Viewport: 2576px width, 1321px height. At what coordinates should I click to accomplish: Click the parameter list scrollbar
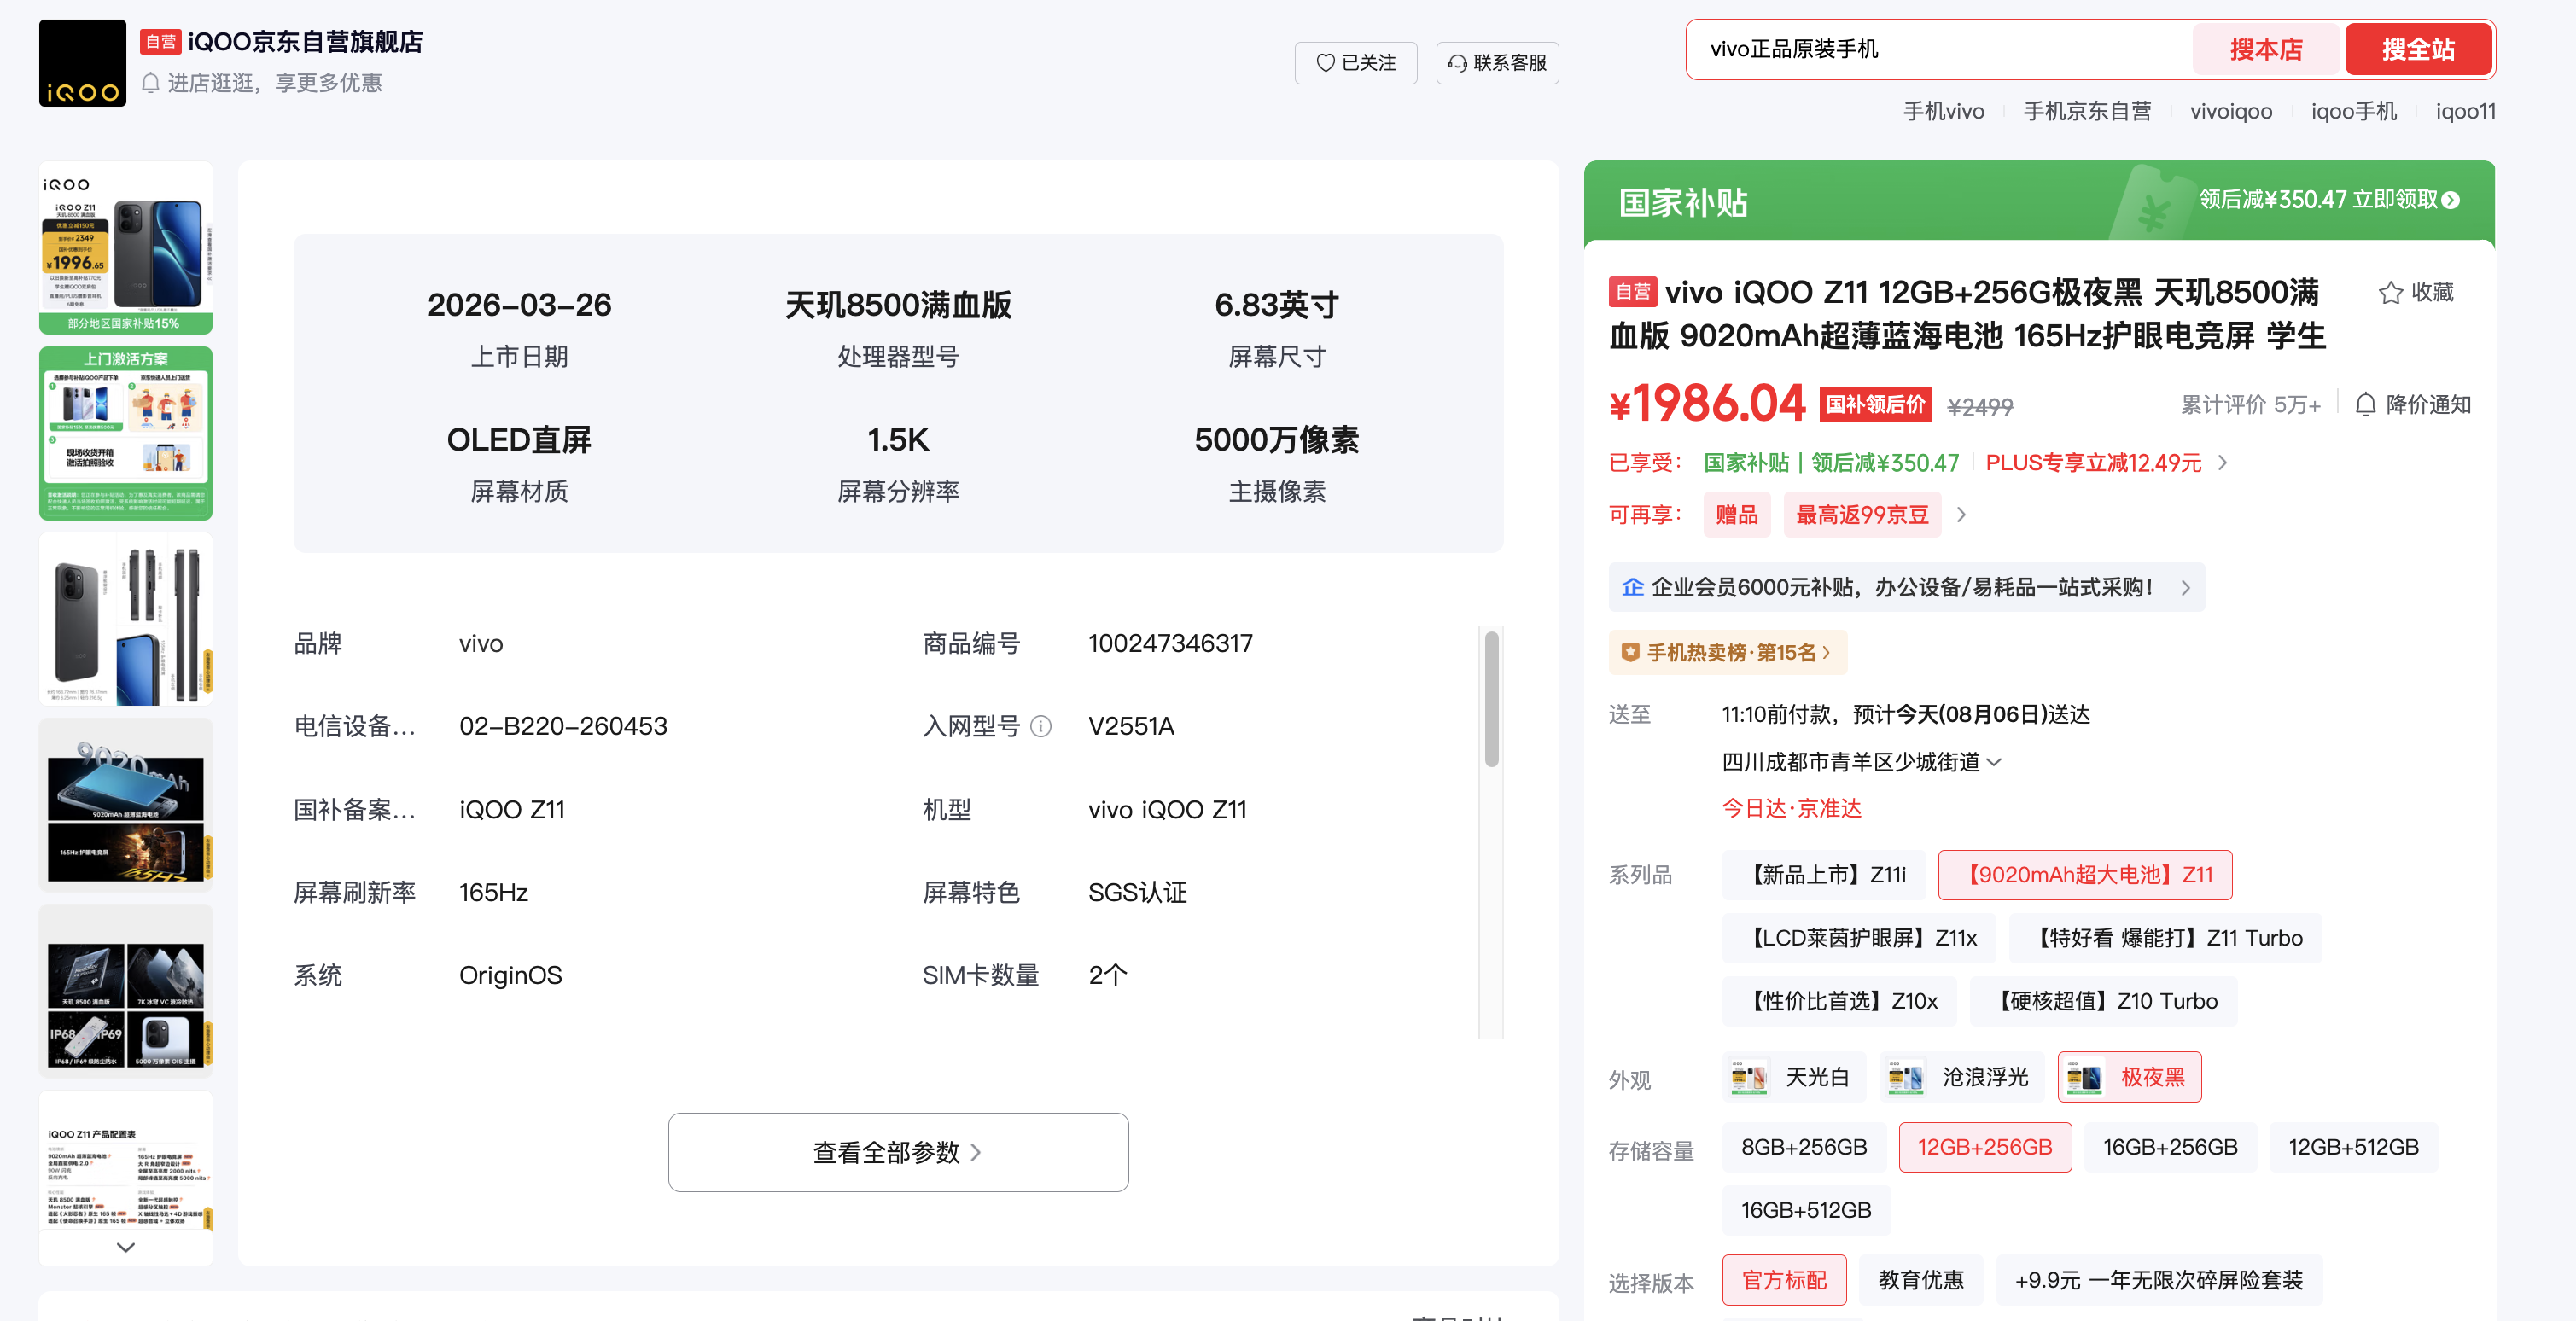[1491, 698]
